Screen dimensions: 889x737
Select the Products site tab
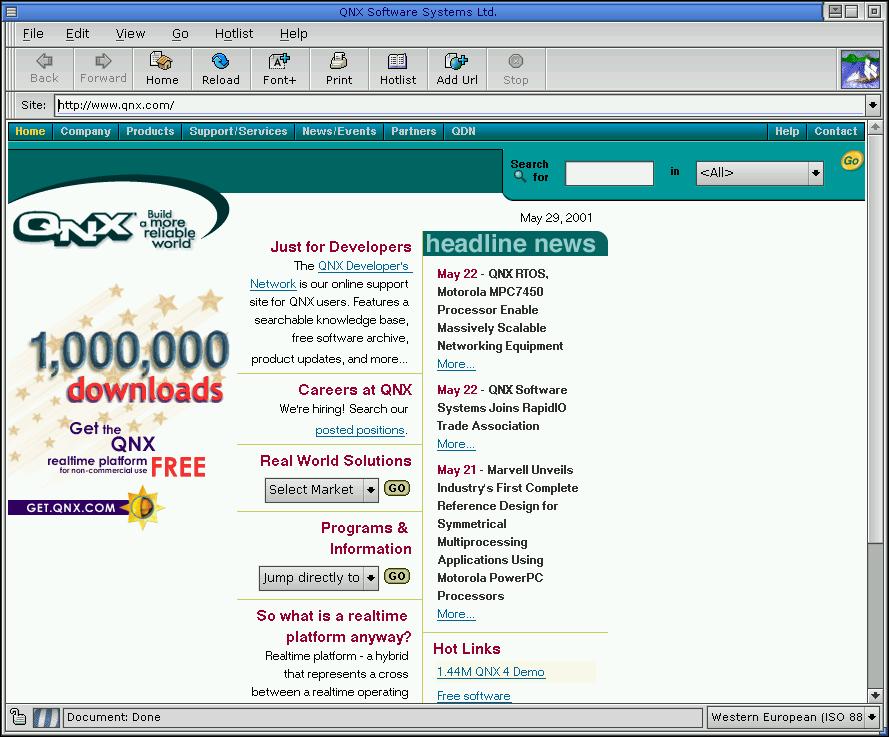(150, 131)
